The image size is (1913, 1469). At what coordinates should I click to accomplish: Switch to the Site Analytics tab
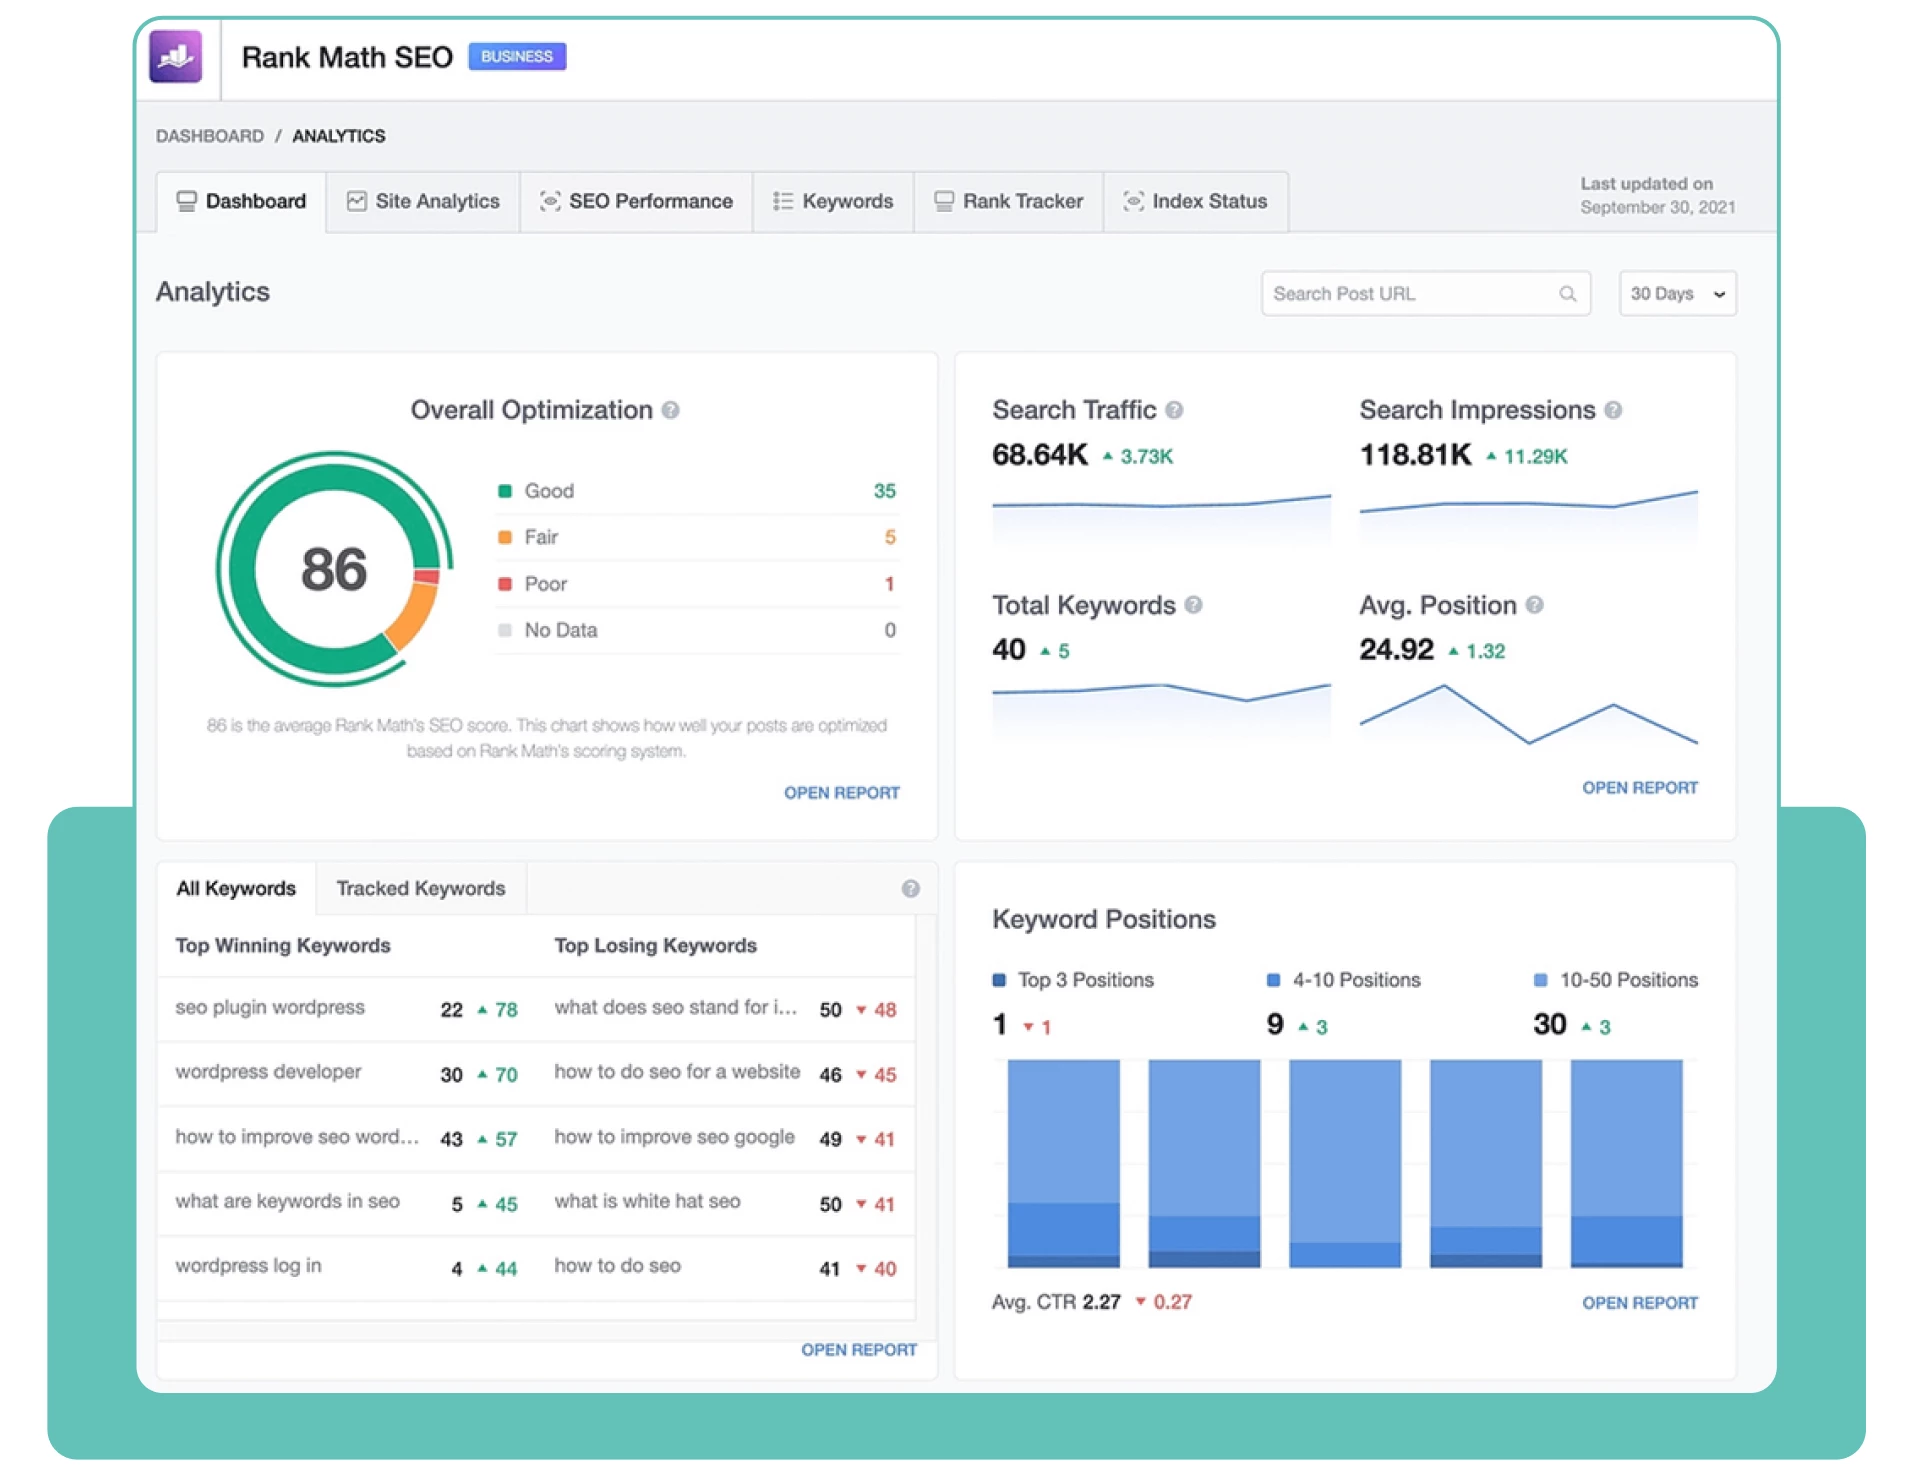(423, 201)
